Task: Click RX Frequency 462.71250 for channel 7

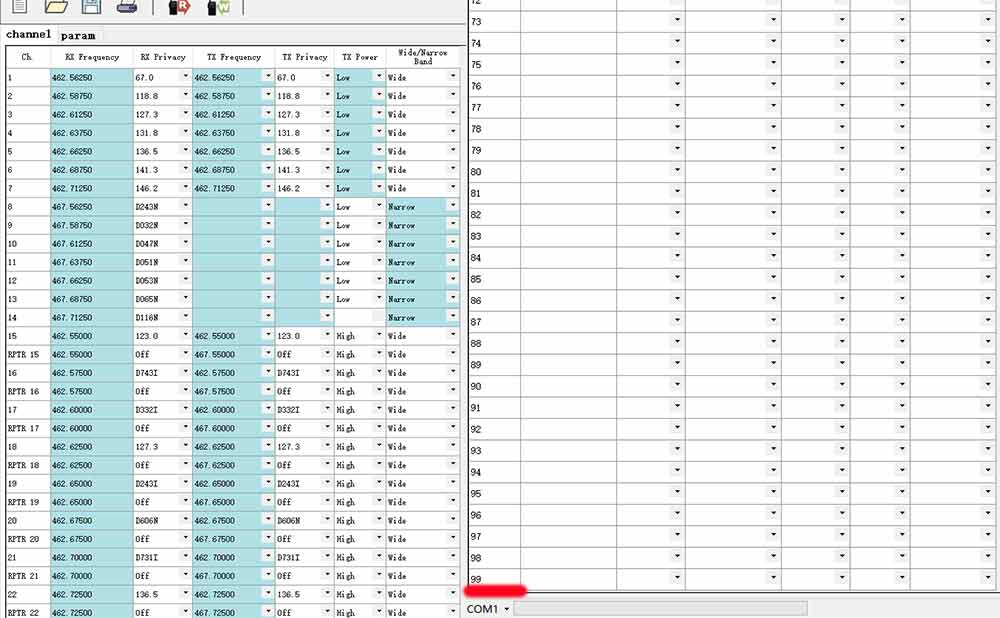Action: pos(92,188)
